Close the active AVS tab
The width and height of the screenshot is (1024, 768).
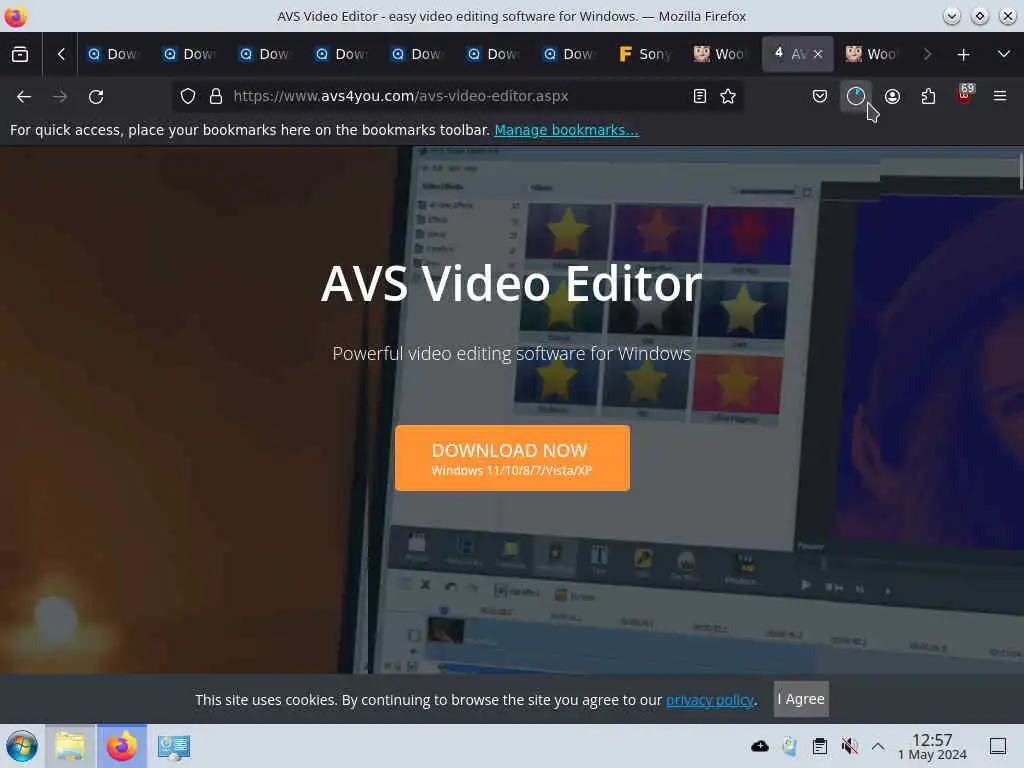[818, 54]
